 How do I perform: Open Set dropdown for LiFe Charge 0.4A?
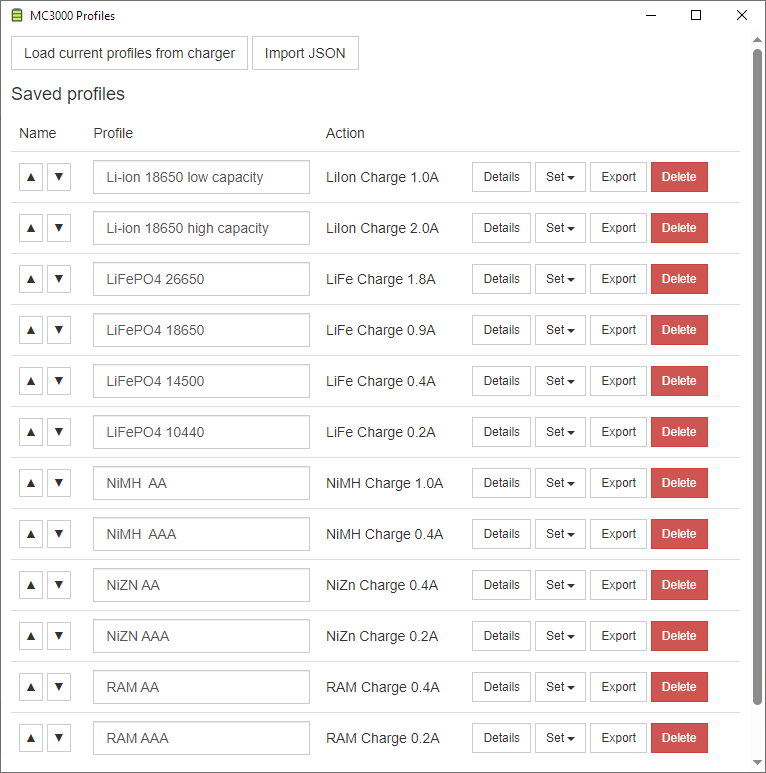tap(560, 381)
